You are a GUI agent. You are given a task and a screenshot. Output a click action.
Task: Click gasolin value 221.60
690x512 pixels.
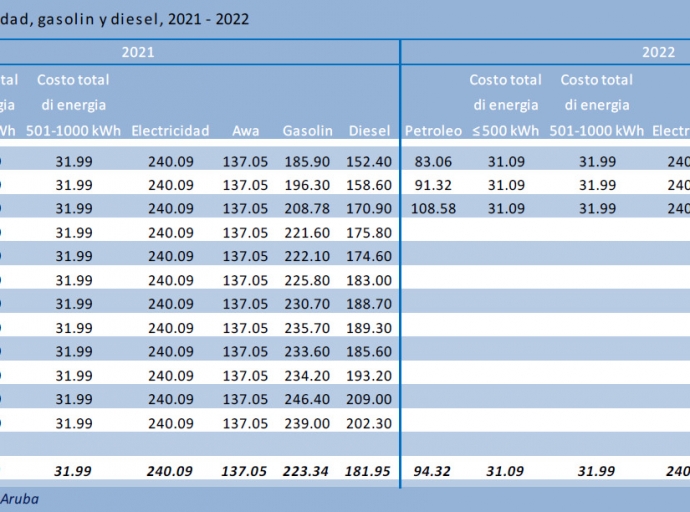pyautogui.click(x=307, y=233)
